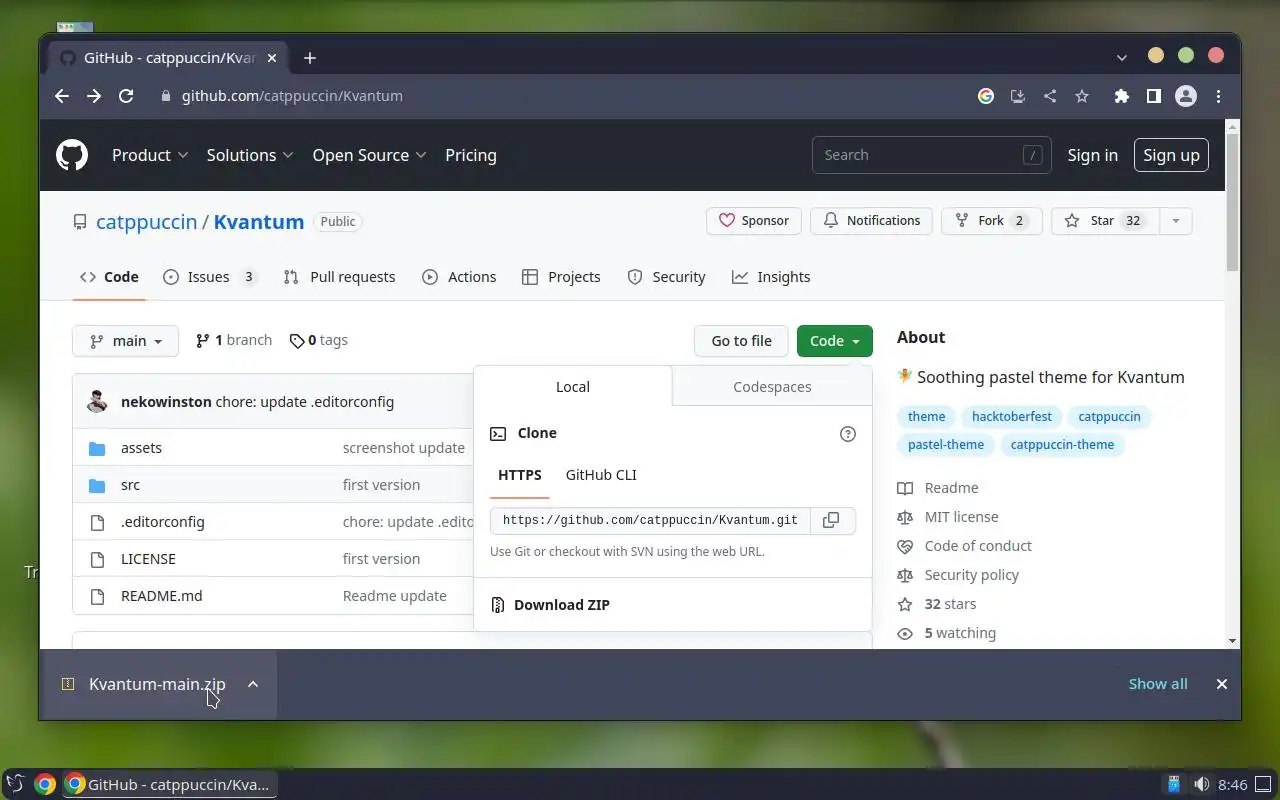1280x800 pixels.
Task: Open the Chrome three-dot menu
Action: [x=1218, y=96]
